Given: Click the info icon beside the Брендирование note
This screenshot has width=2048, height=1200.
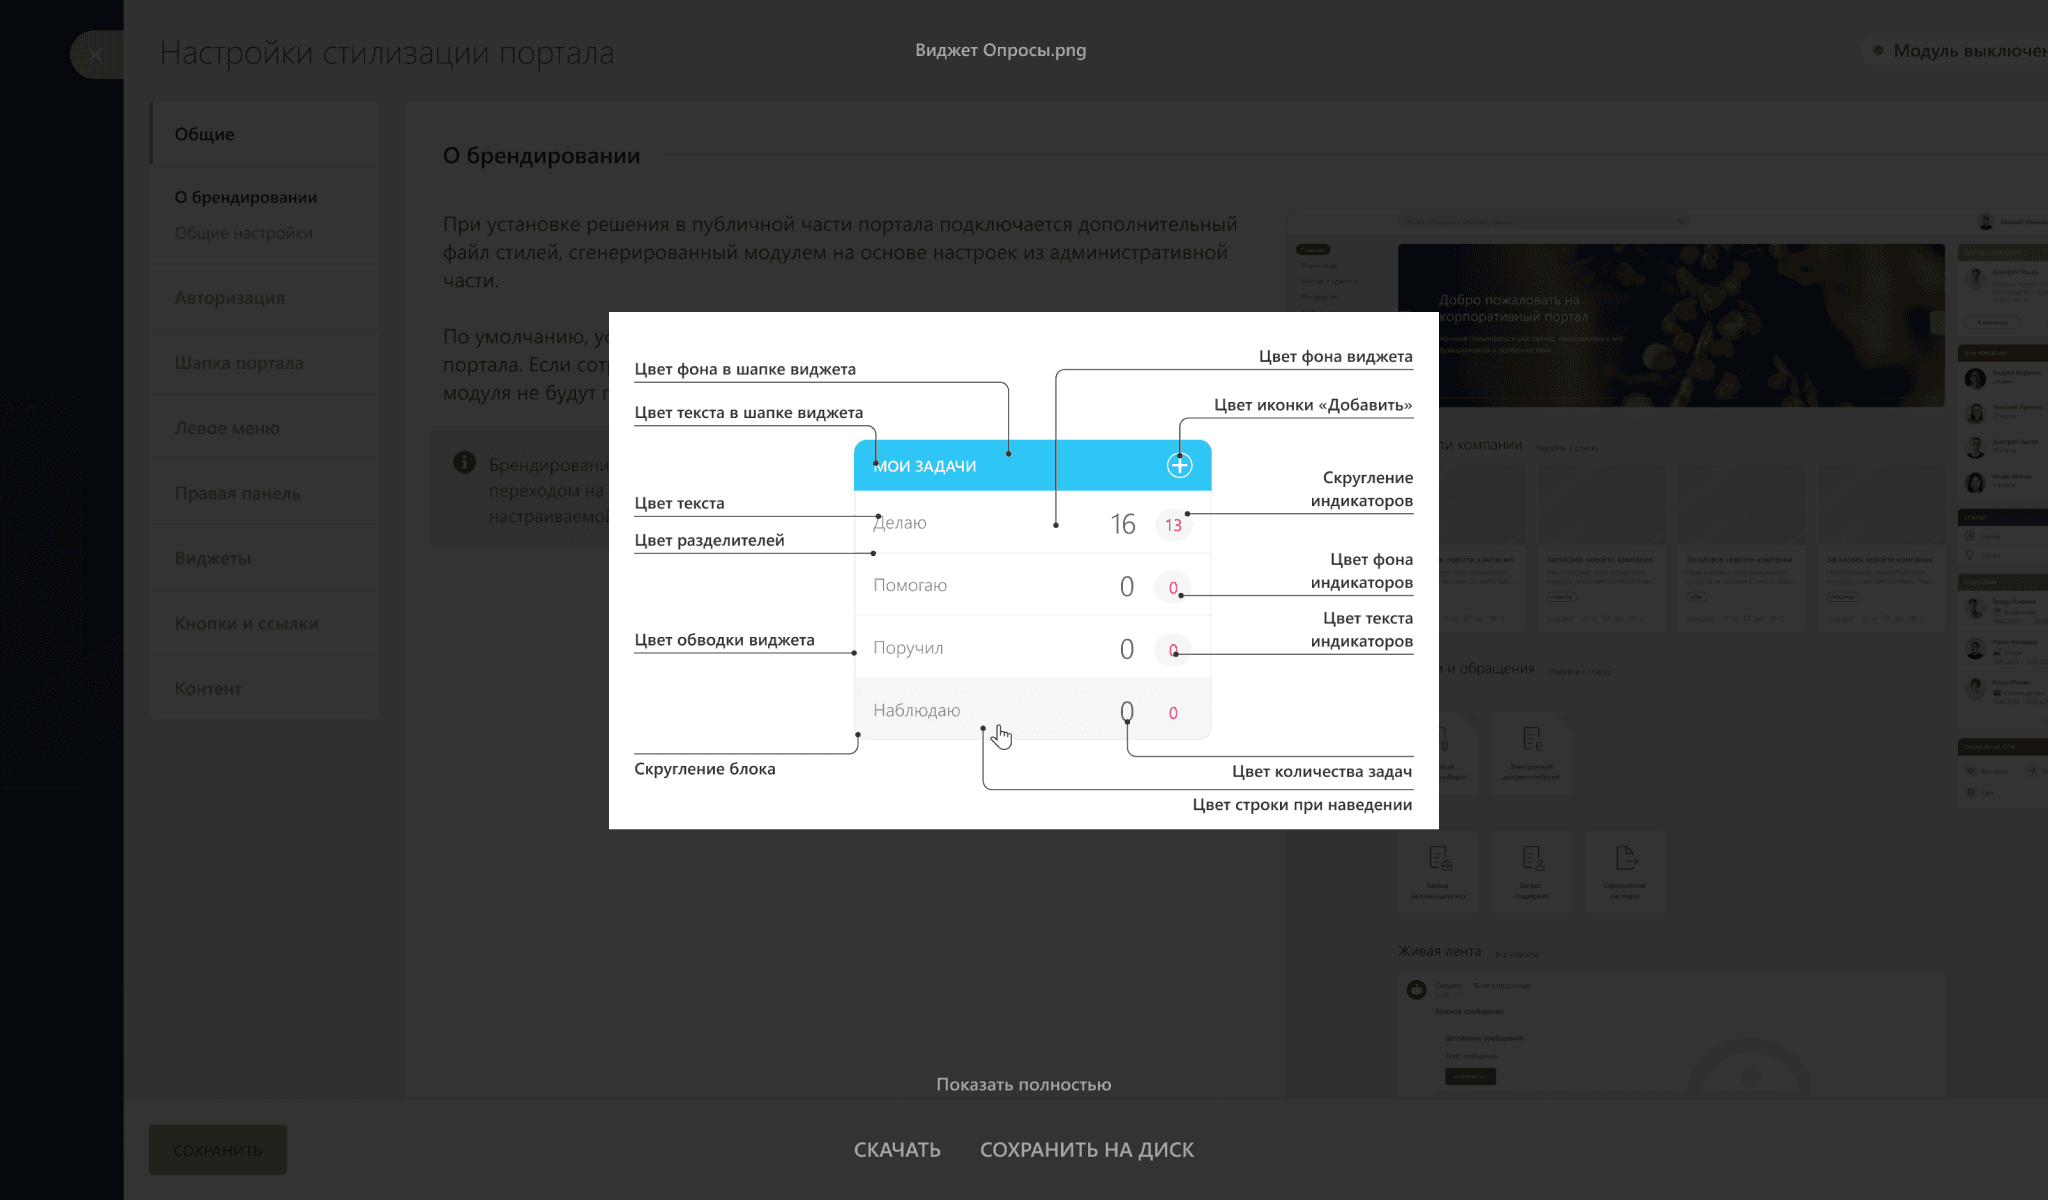Looking at the screenshot, I should point(464,462).
